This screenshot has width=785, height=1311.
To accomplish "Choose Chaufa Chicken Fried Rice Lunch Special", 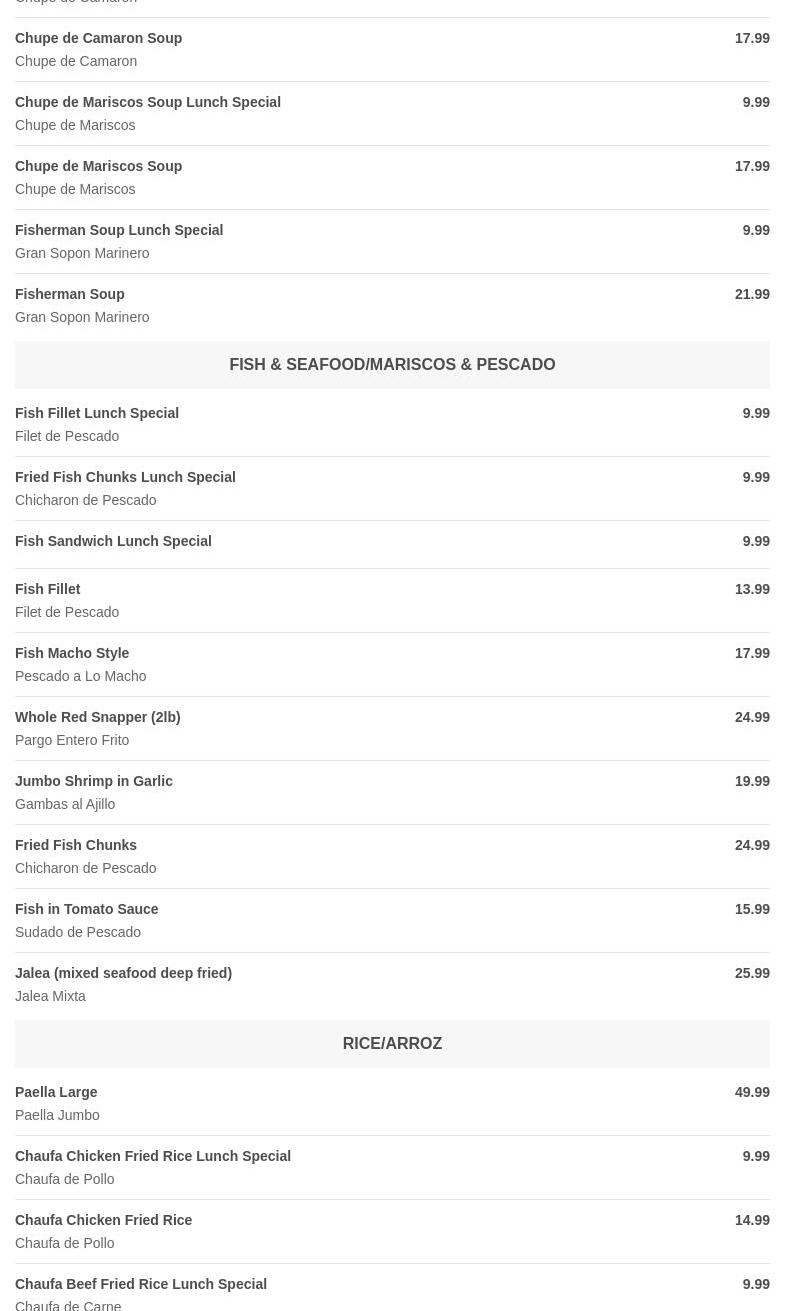I will [153, 1156].
